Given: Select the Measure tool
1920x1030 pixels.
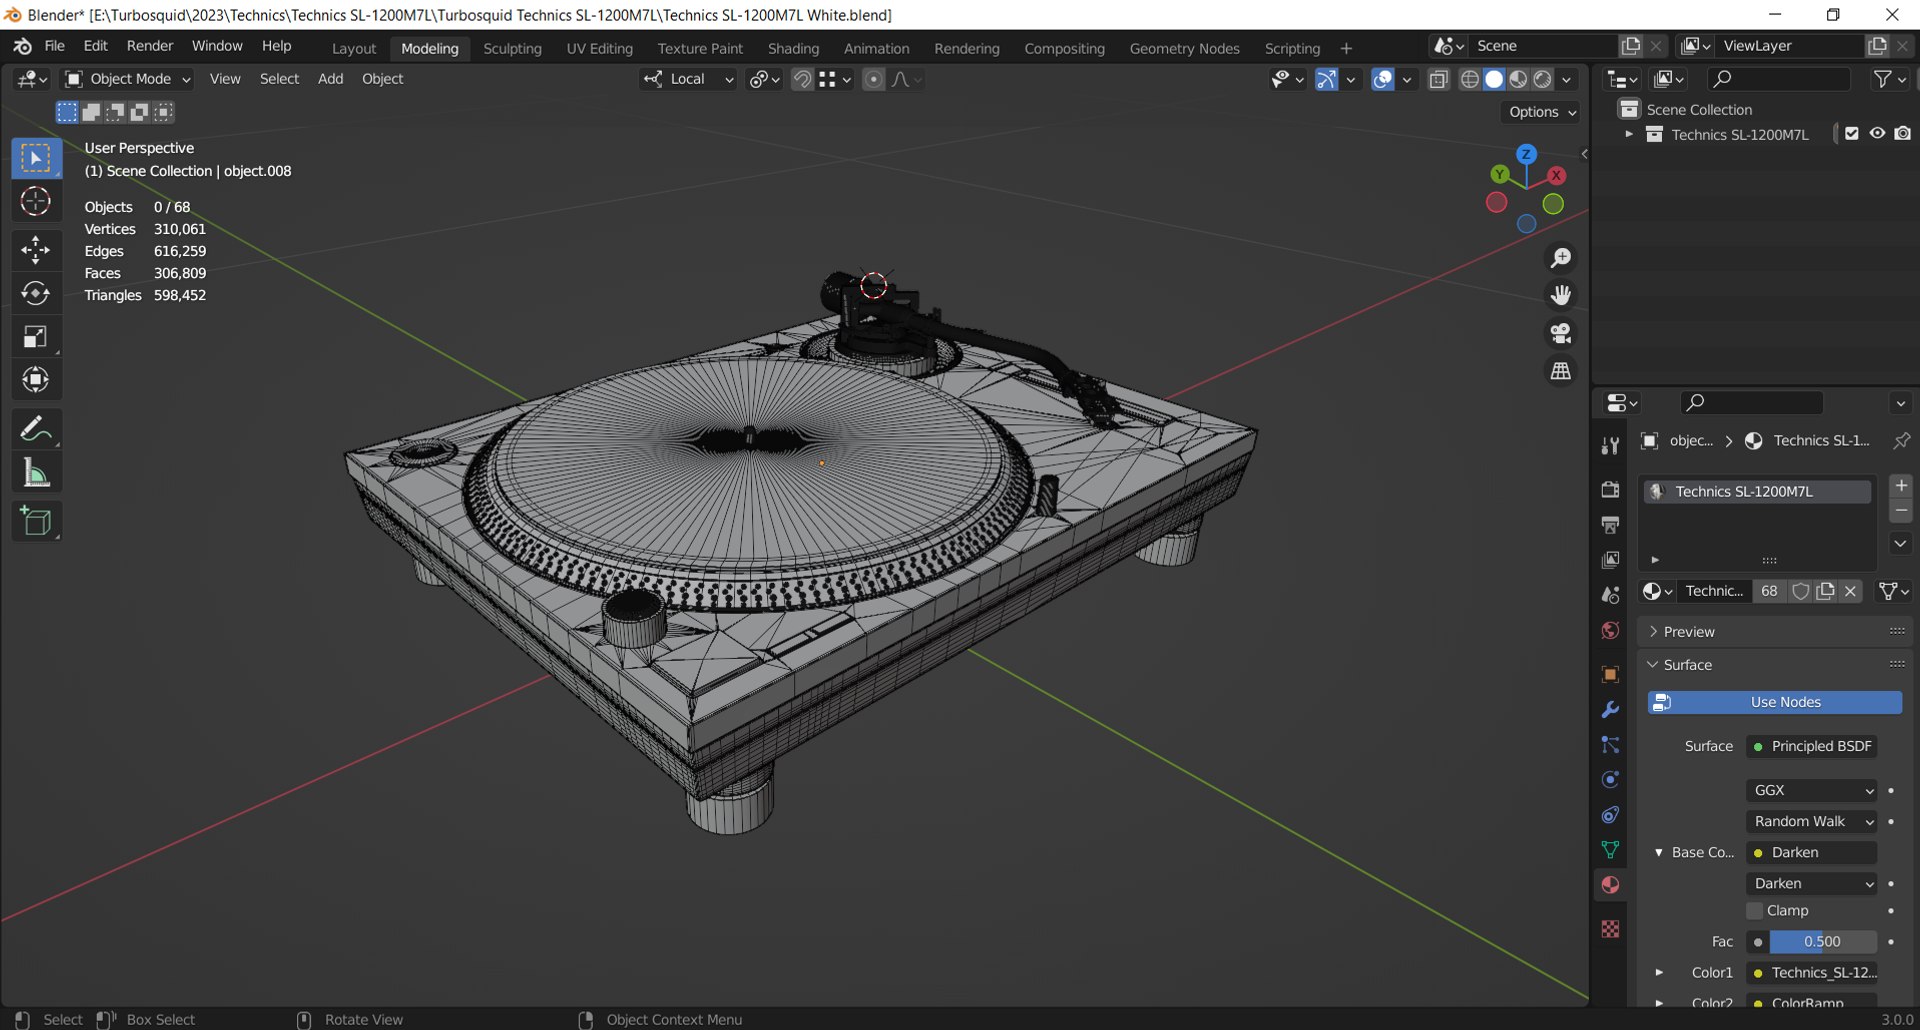Looking at the screenshot, I should point(36,473).
